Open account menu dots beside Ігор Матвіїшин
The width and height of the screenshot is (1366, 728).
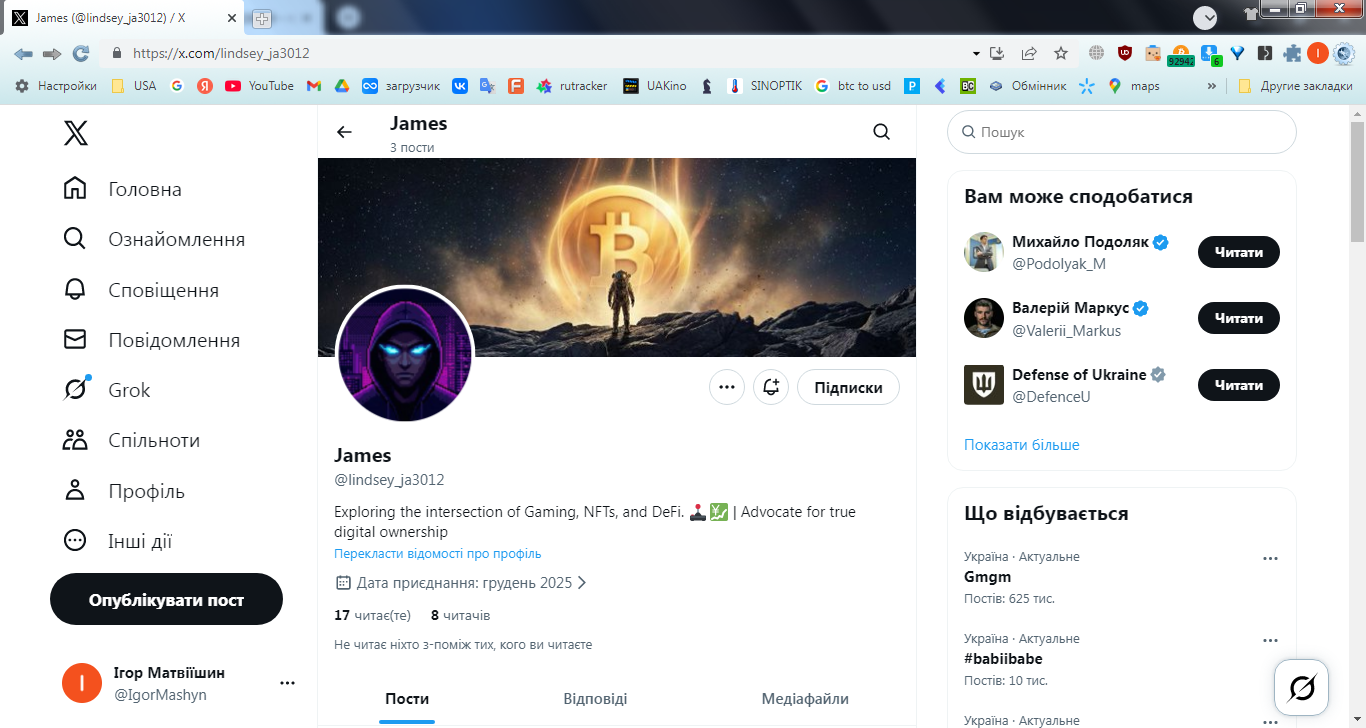(287, 683)
